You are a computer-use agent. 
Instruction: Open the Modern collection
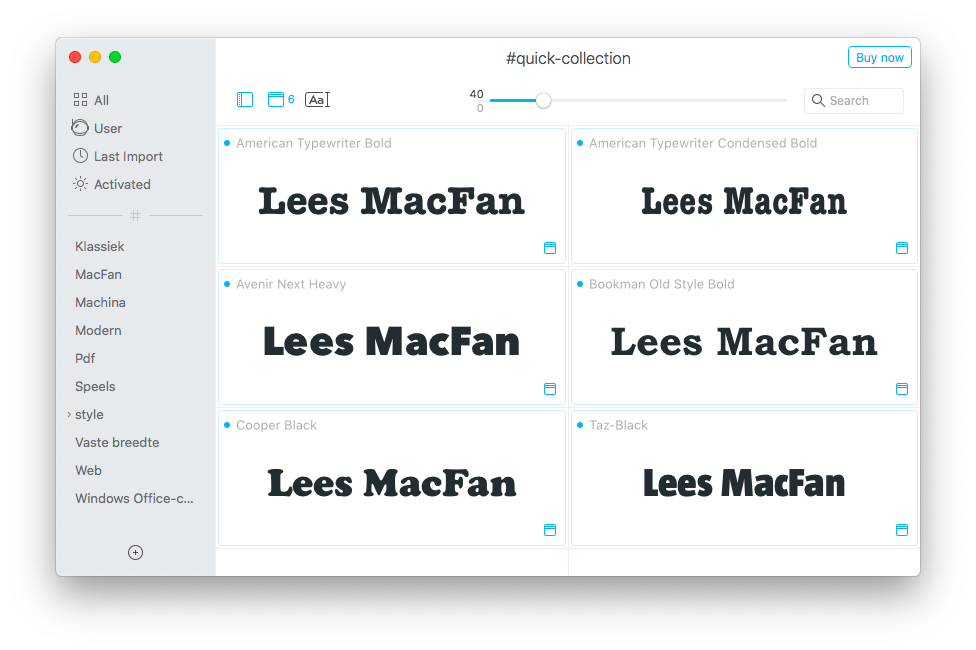point(98,331)
